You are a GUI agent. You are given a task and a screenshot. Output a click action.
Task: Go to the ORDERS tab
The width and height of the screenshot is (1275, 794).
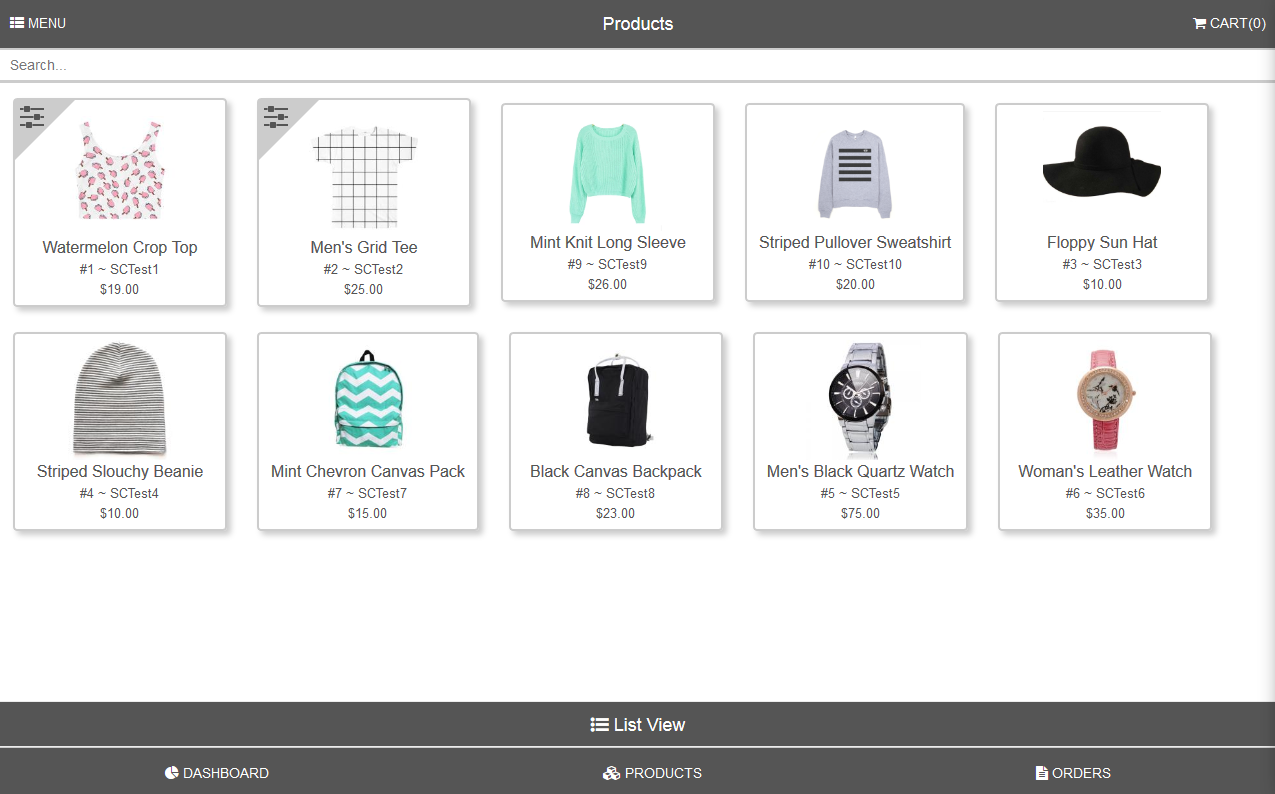tap(1073, 773)
